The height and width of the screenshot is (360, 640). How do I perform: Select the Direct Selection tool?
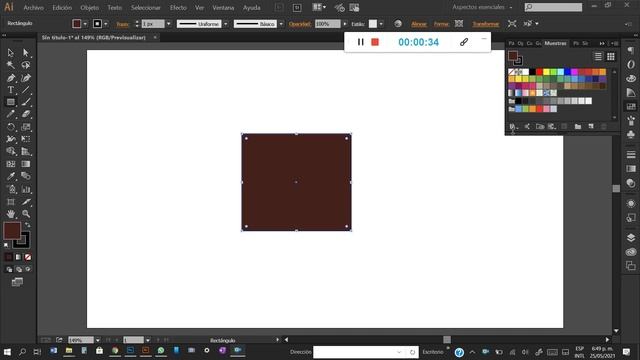26,53
